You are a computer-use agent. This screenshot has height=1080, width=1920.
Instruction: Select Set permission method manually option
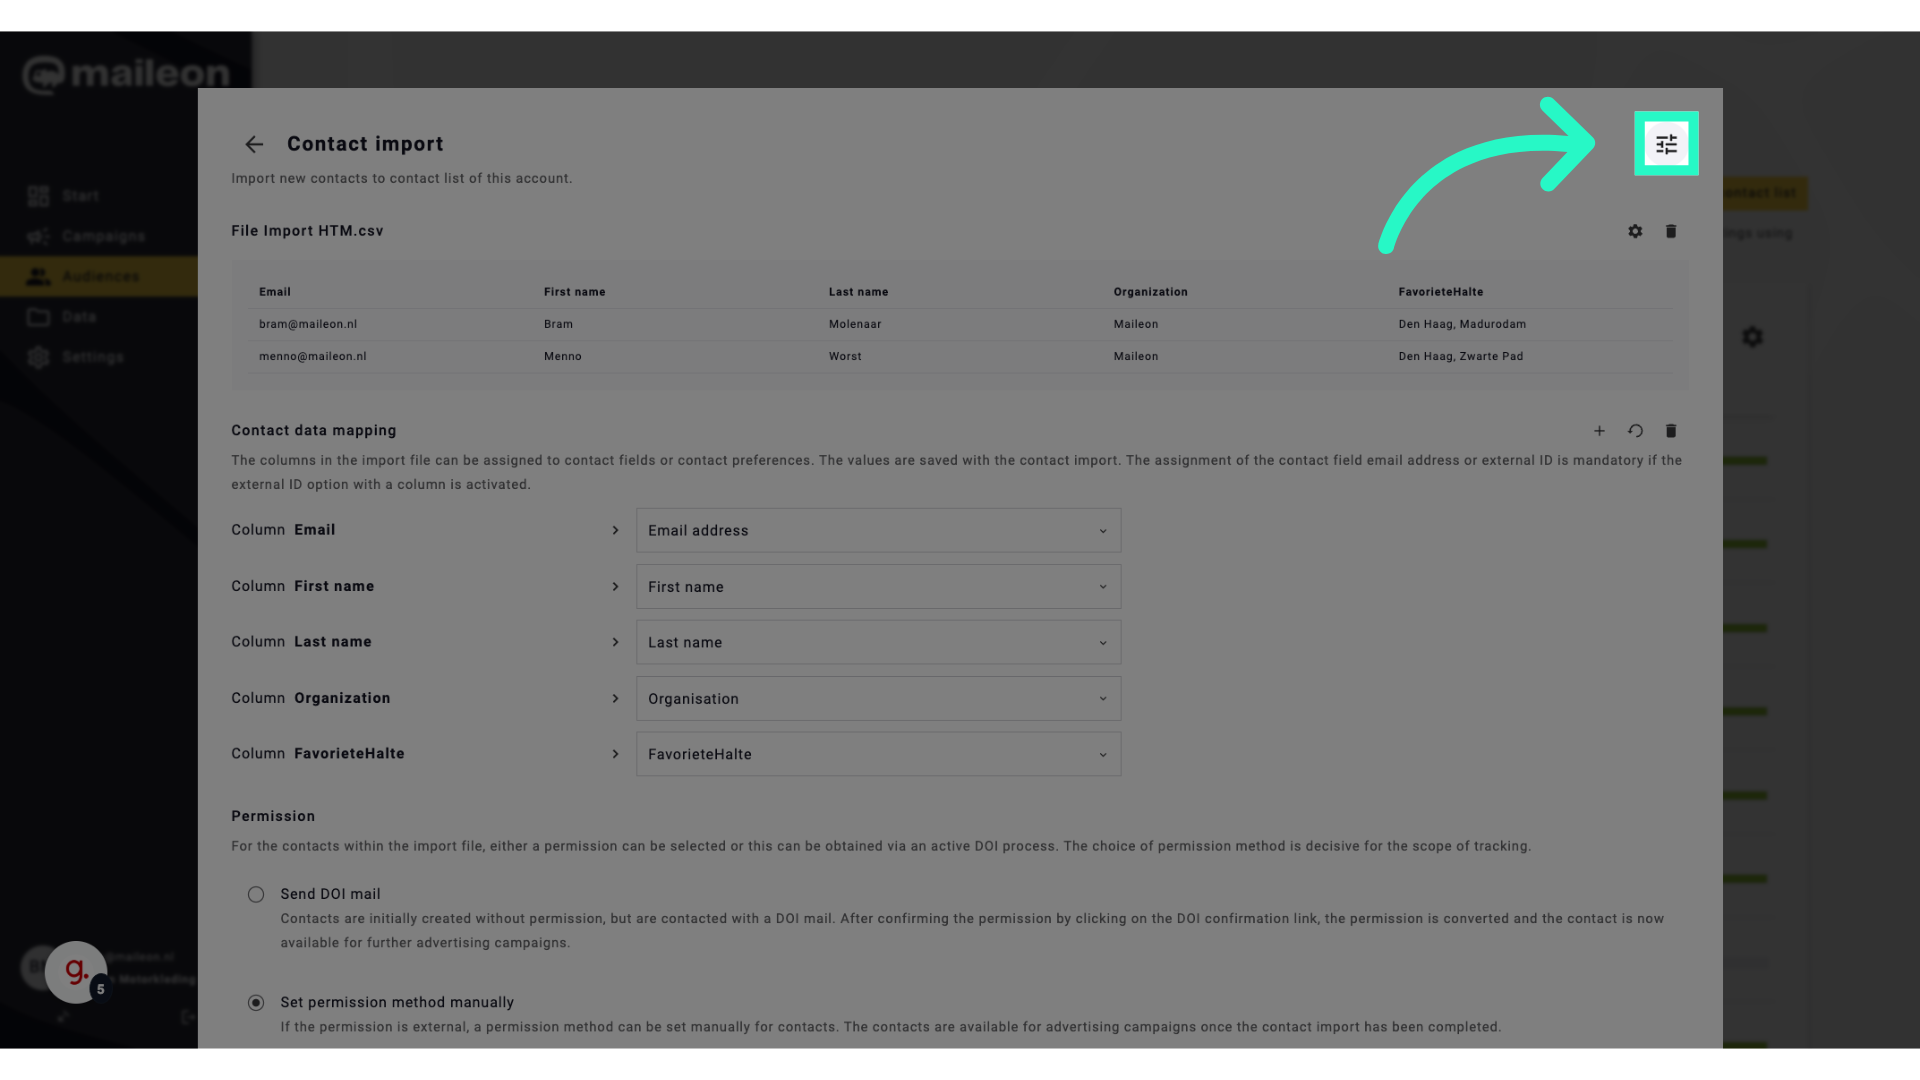tap(256, 1002)
